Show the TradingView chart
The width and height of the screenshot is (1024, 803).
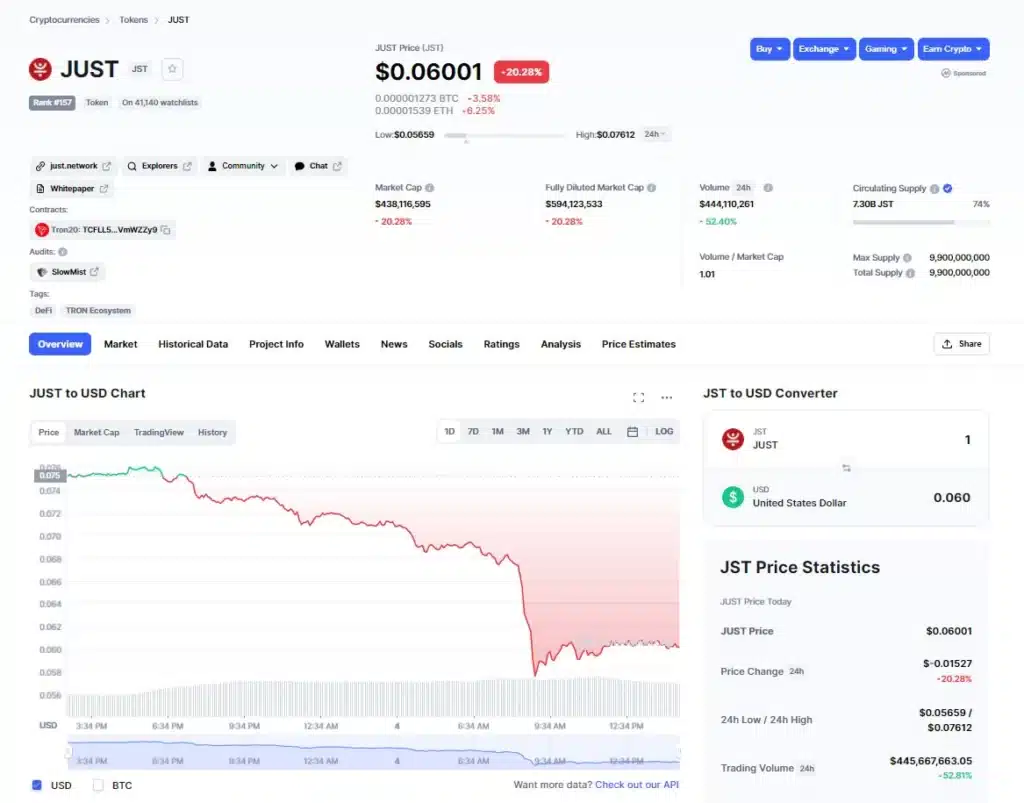tap(159, 432)
